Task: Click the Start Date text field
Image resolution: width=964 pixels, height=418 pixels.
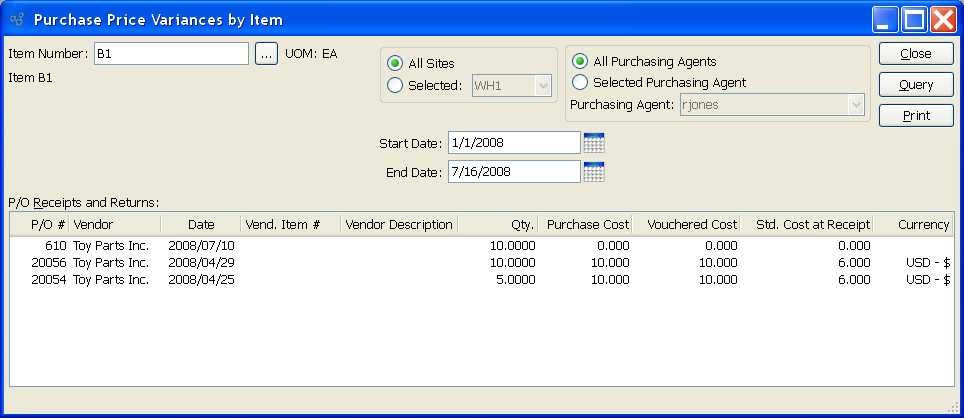Action: 513,143
